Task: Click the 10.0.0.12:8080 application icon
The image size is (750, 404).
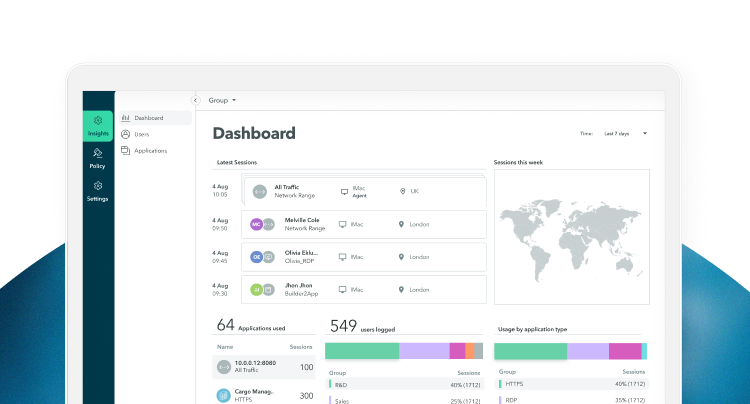Action: point(224,367)
